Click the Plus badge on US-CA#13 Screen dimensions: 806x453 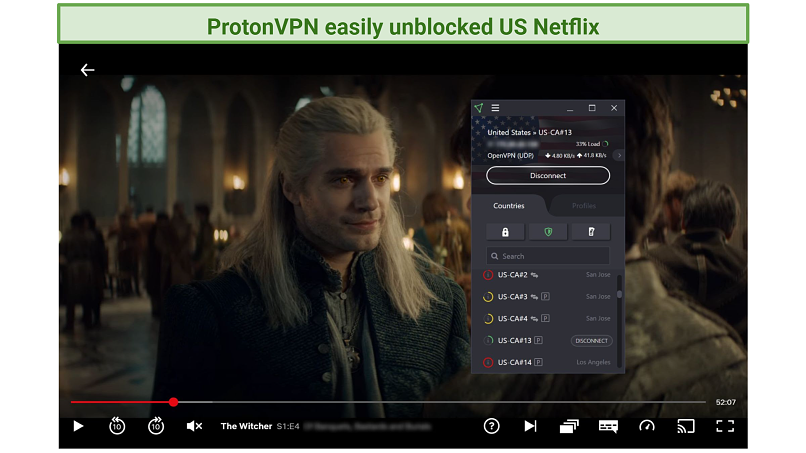click(x=538, y=340)
